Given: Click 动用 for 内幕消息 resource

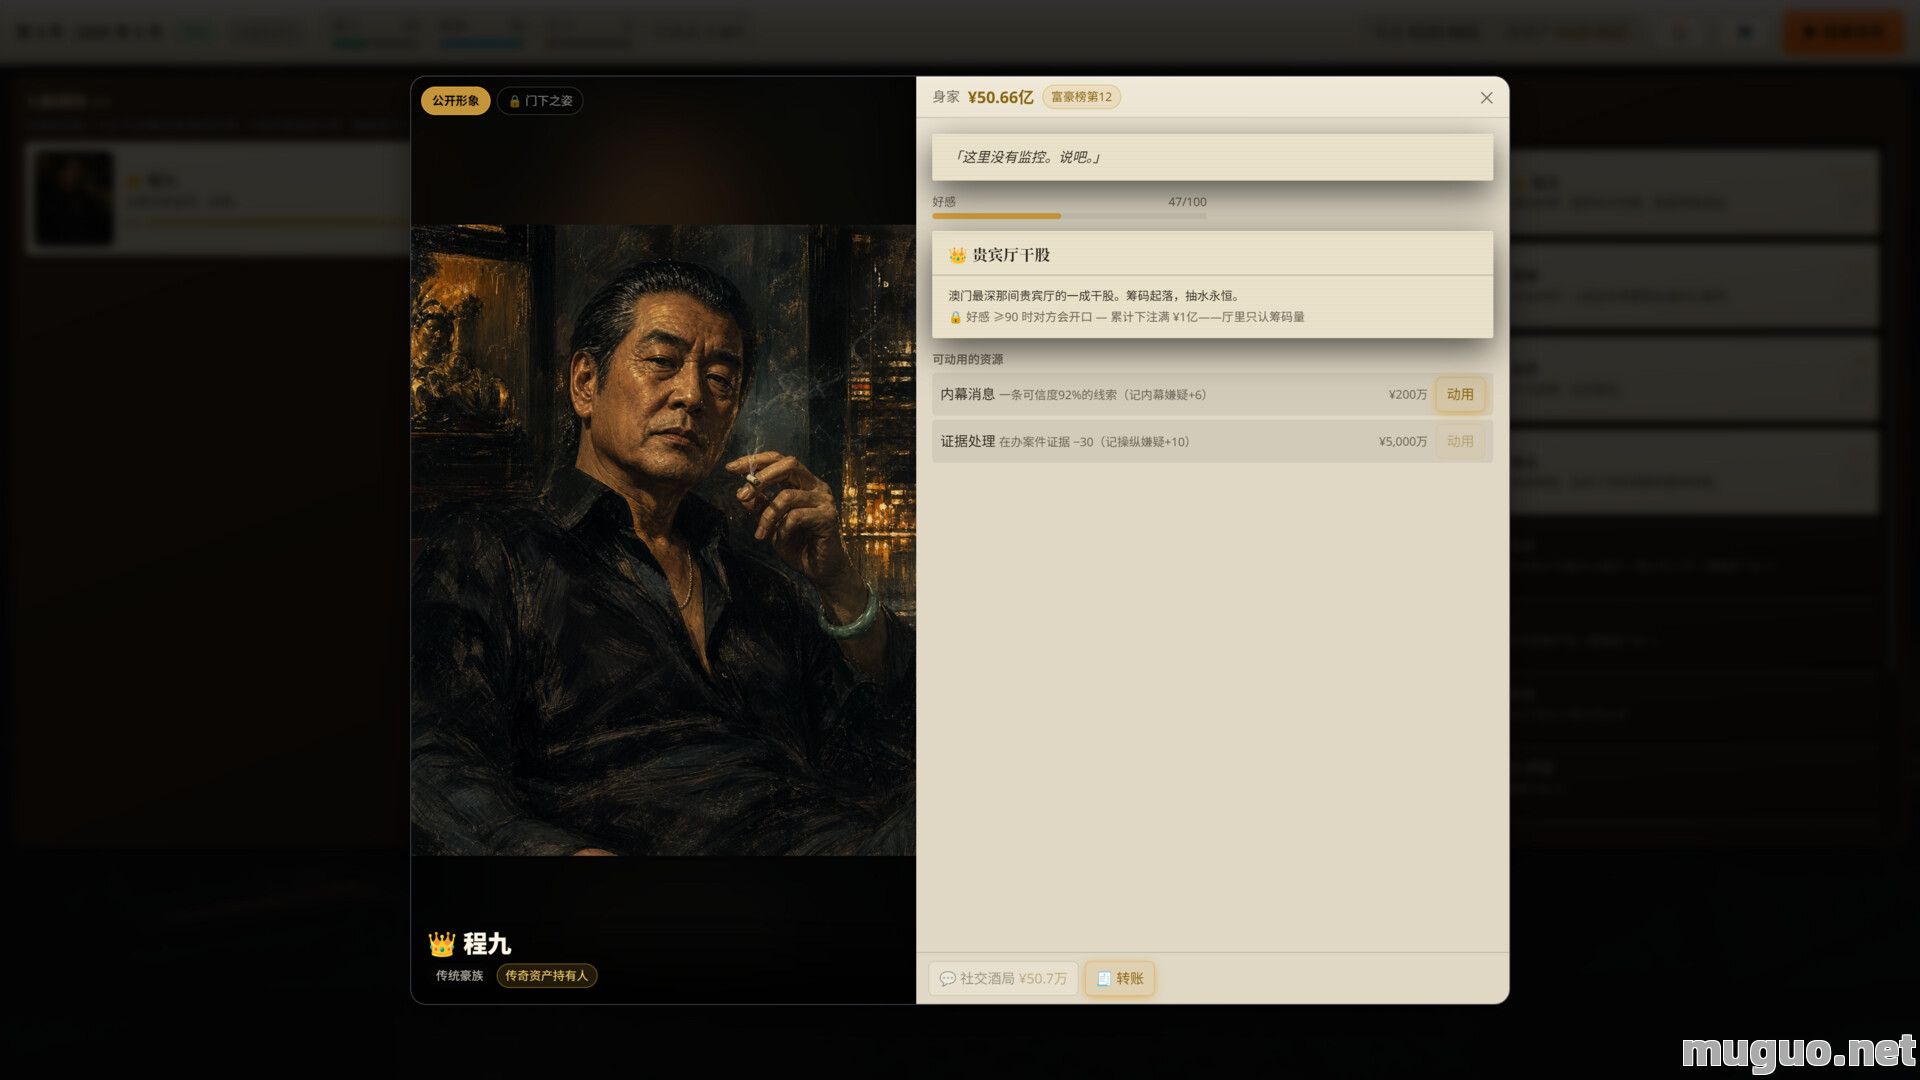Looking at the screenshot, I should point(1459,394).
